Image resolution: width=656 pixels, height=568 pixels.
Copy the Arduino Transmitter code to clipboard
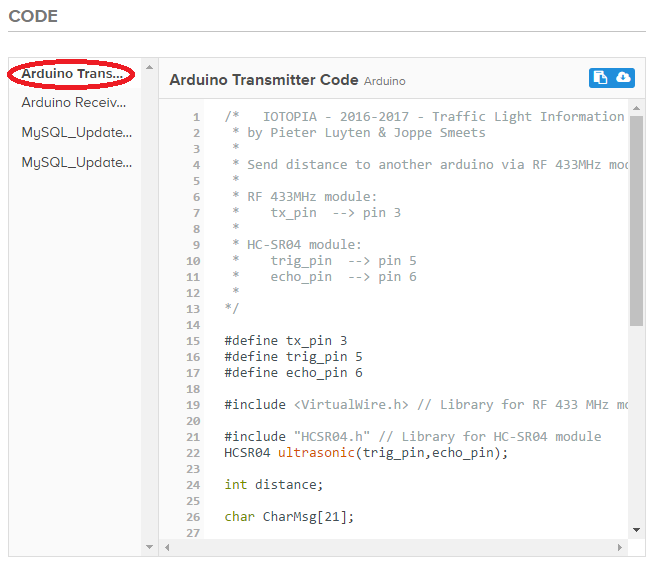(x=600, y=78)
